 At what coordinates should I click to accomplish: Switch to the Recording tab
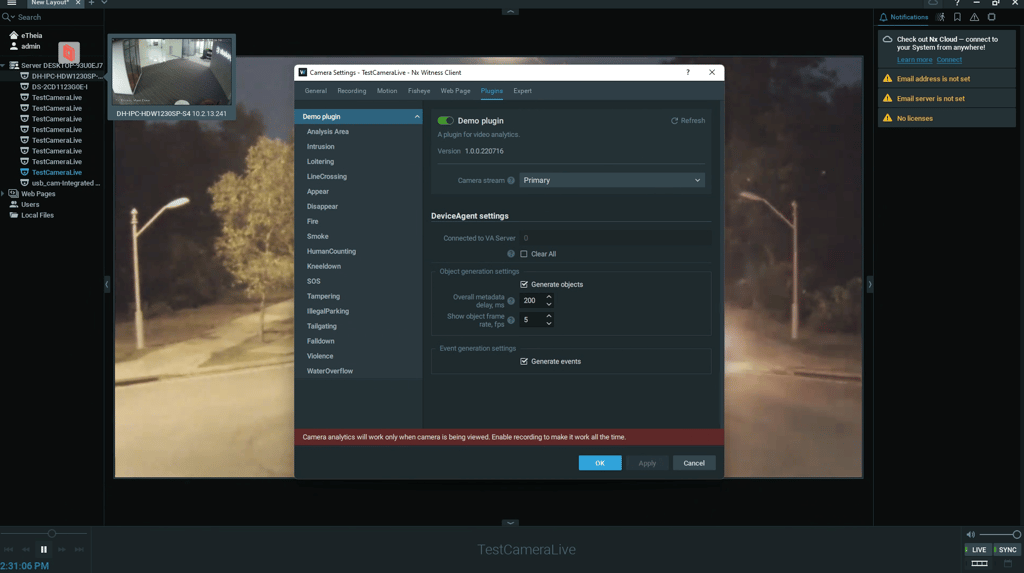tap(351, 91)
